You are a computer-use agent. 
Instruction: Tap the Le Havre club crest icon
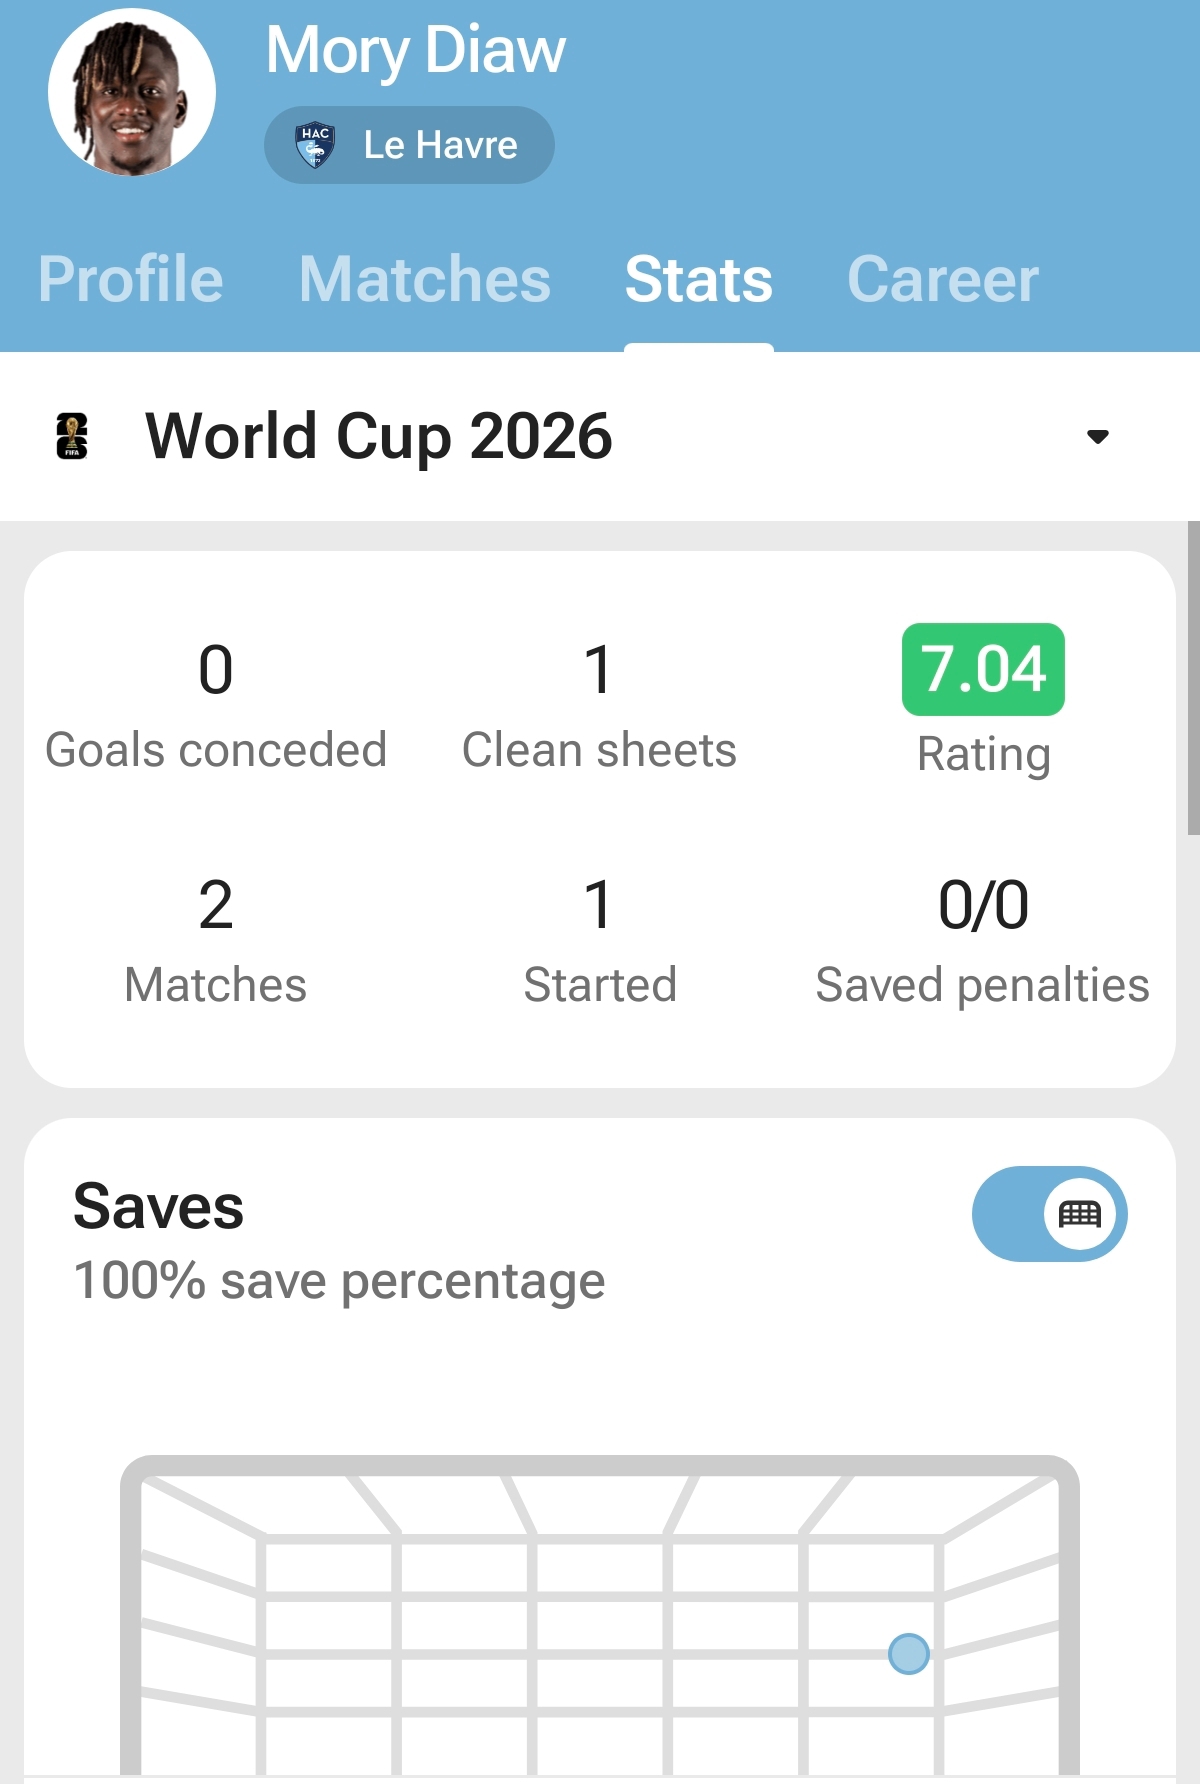pyautogui.click(x=315, y=145)
